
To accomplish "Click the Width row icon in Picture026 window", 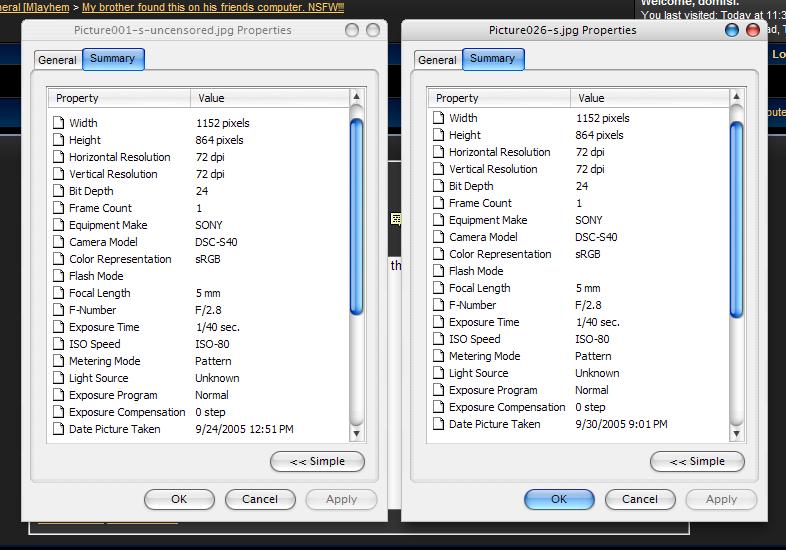I will pos(439,118).
